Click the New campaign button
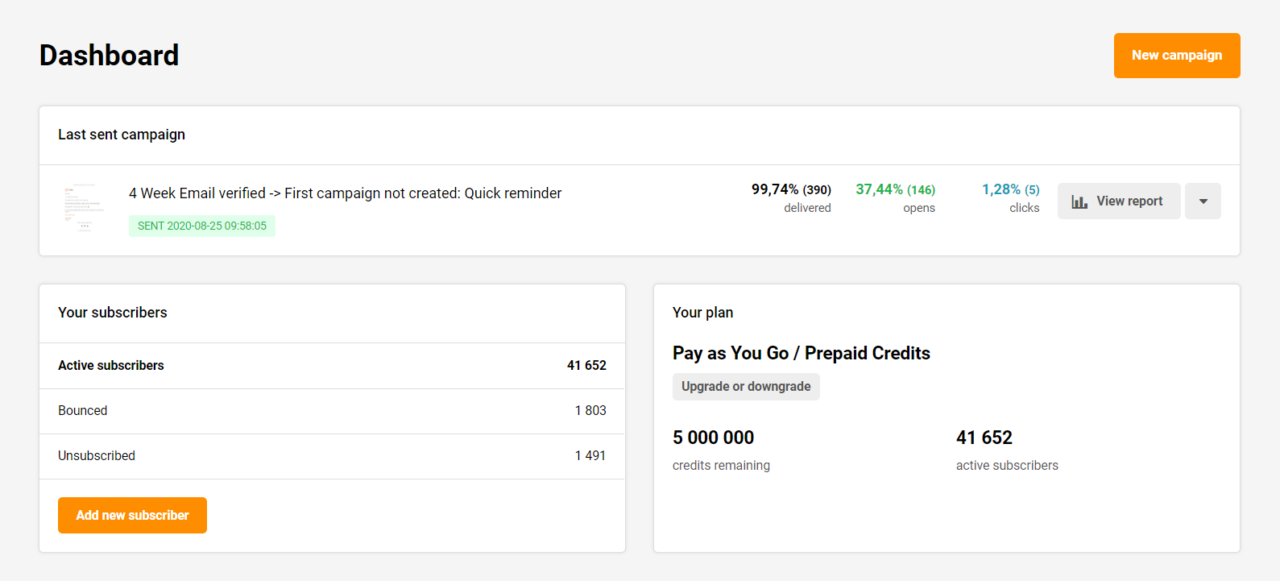Screen dimensions: 1280x581 (x=1176, y=55)
